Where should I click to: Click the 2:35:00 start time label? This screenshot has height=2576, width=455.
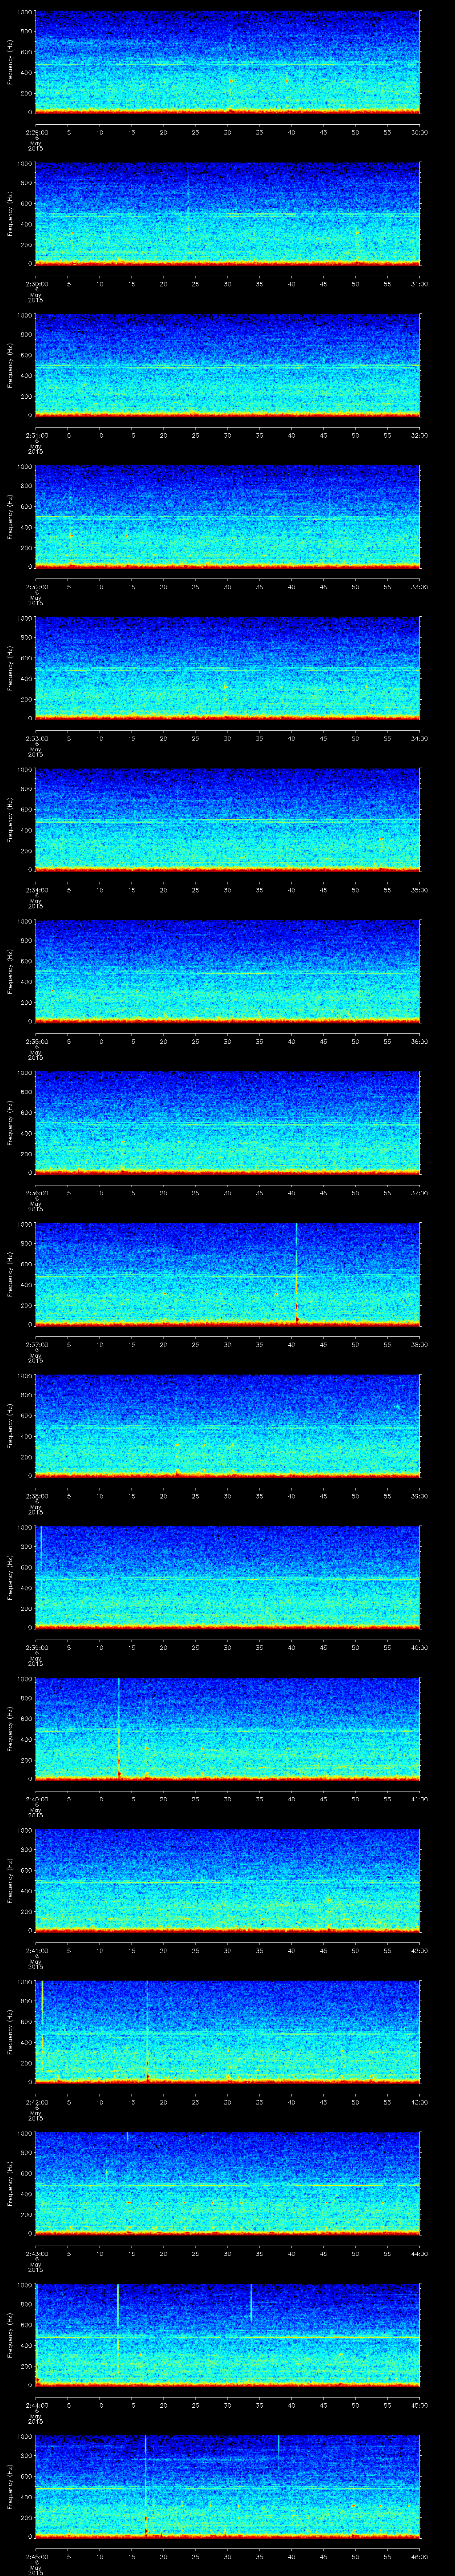(36, 1041)
